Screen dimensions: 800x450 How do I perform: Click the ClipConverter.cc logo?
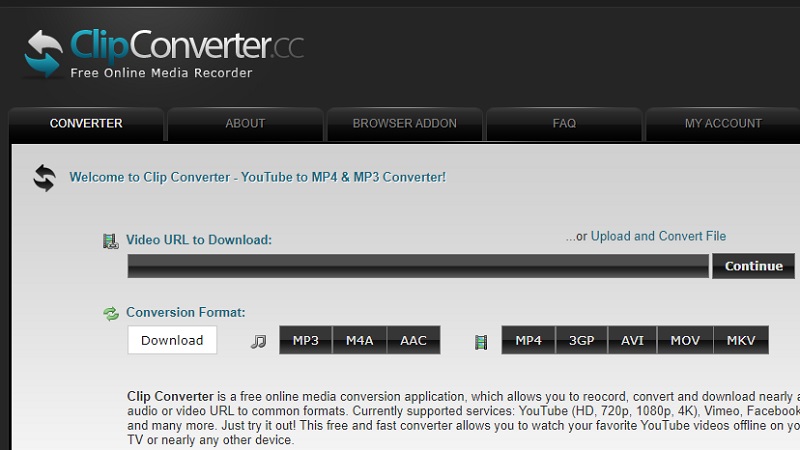163,54
